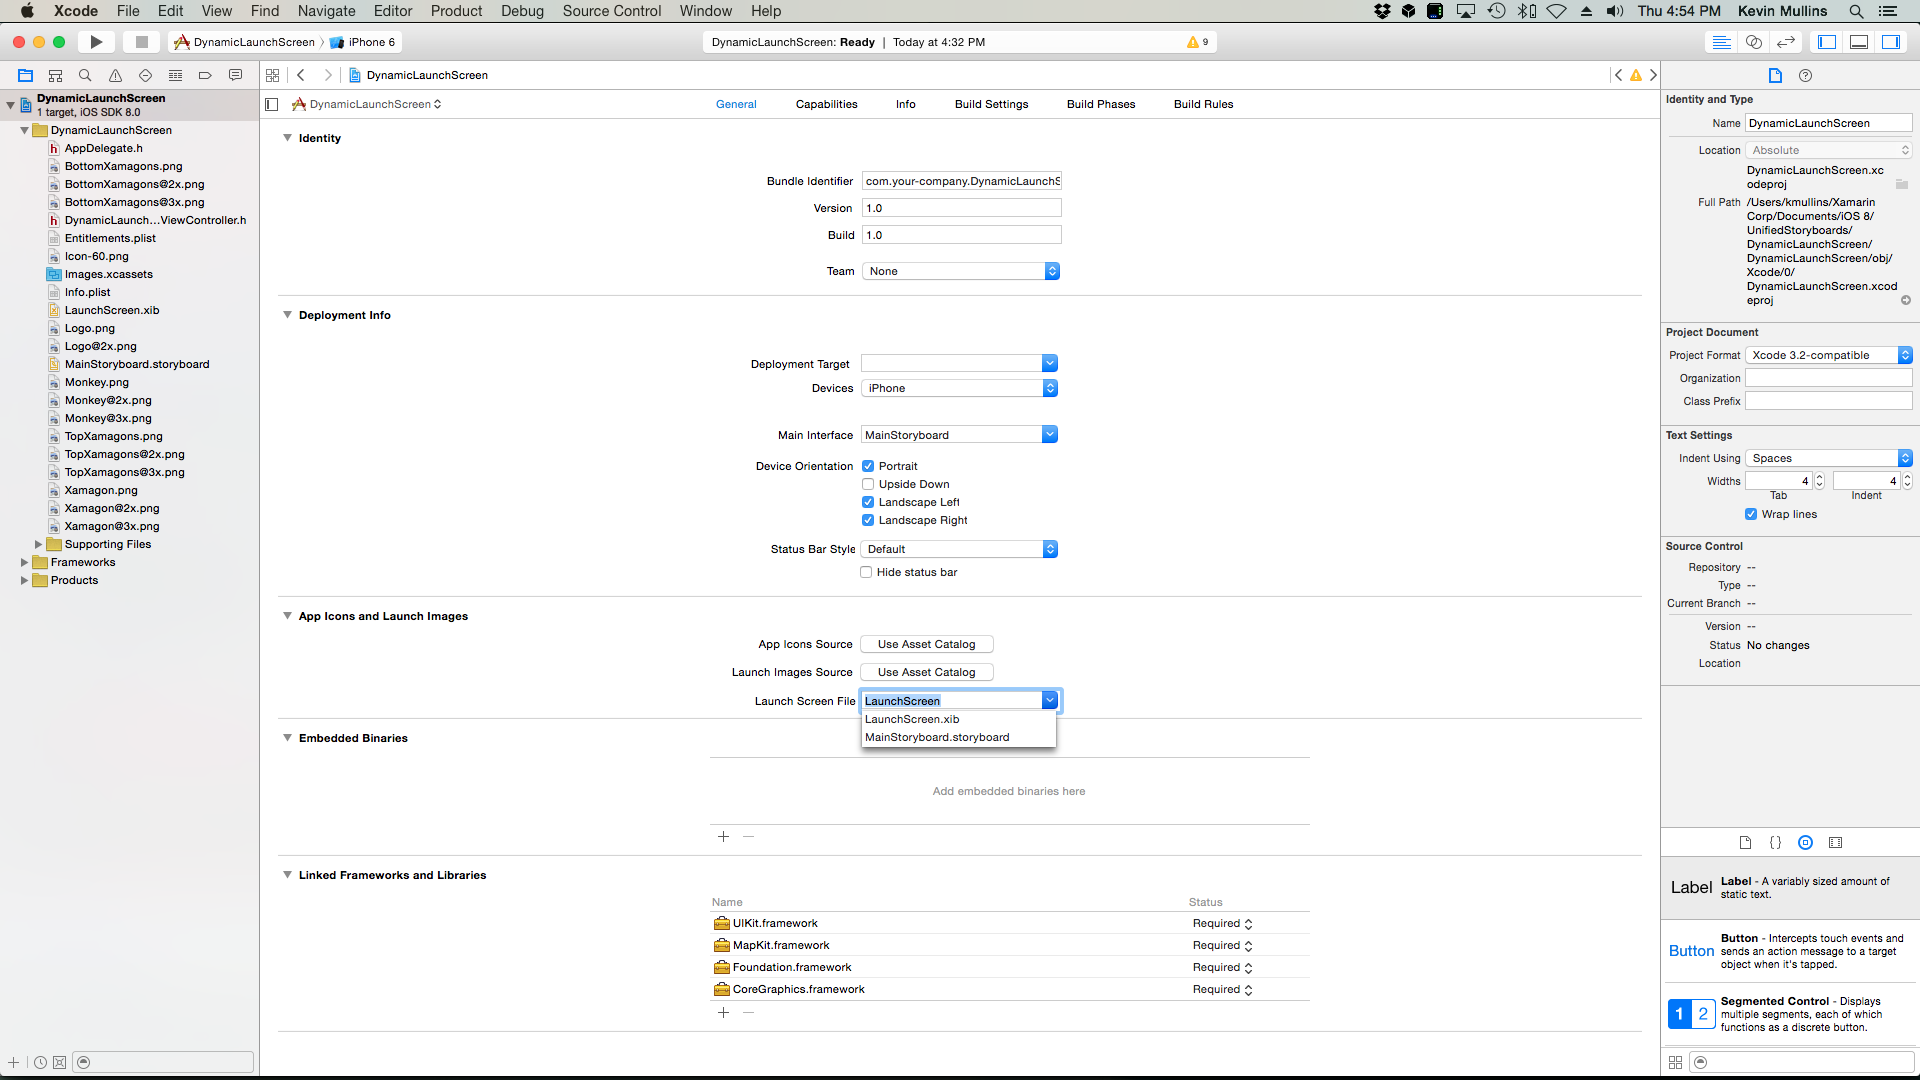
Task: Switch to Build Settings tab
Action: click(x=991, y=104)
